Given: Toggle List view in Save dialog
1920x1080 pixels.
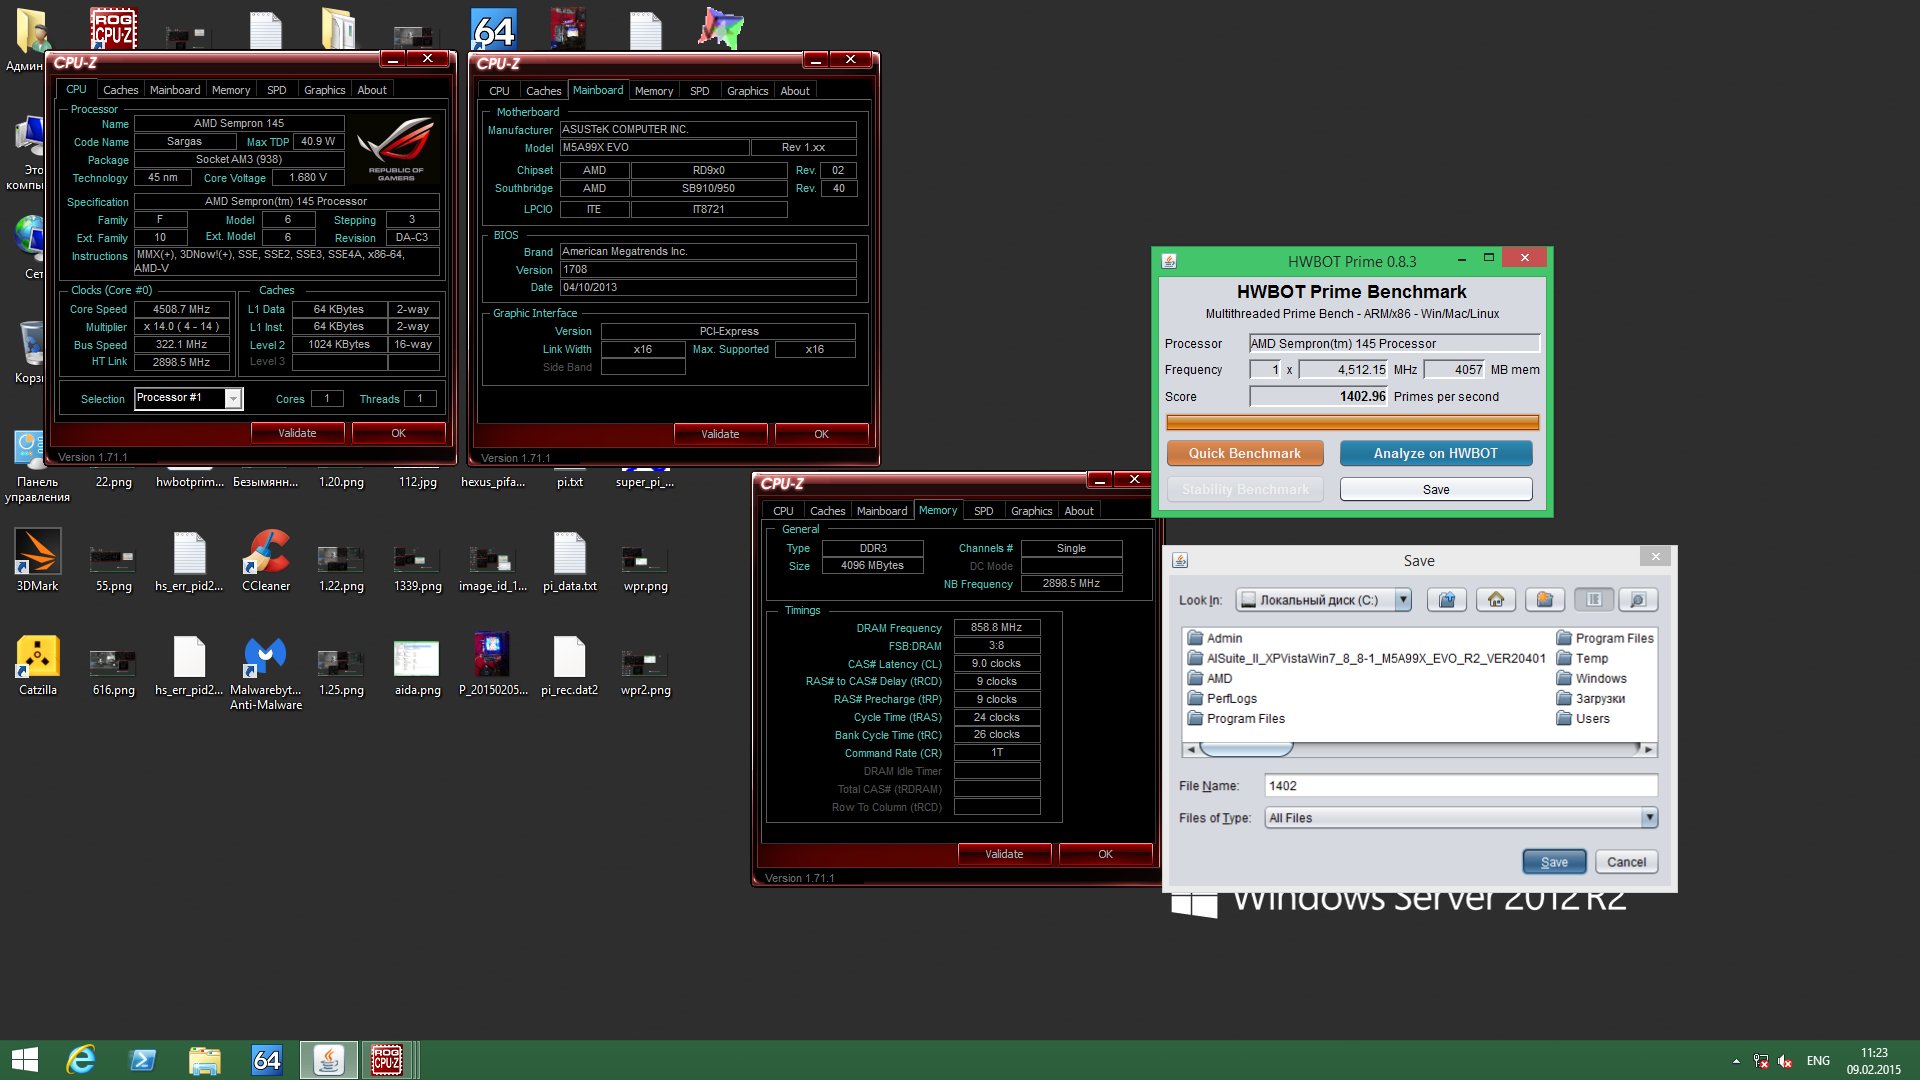Looking at the screenshot, I should 1594,600.
